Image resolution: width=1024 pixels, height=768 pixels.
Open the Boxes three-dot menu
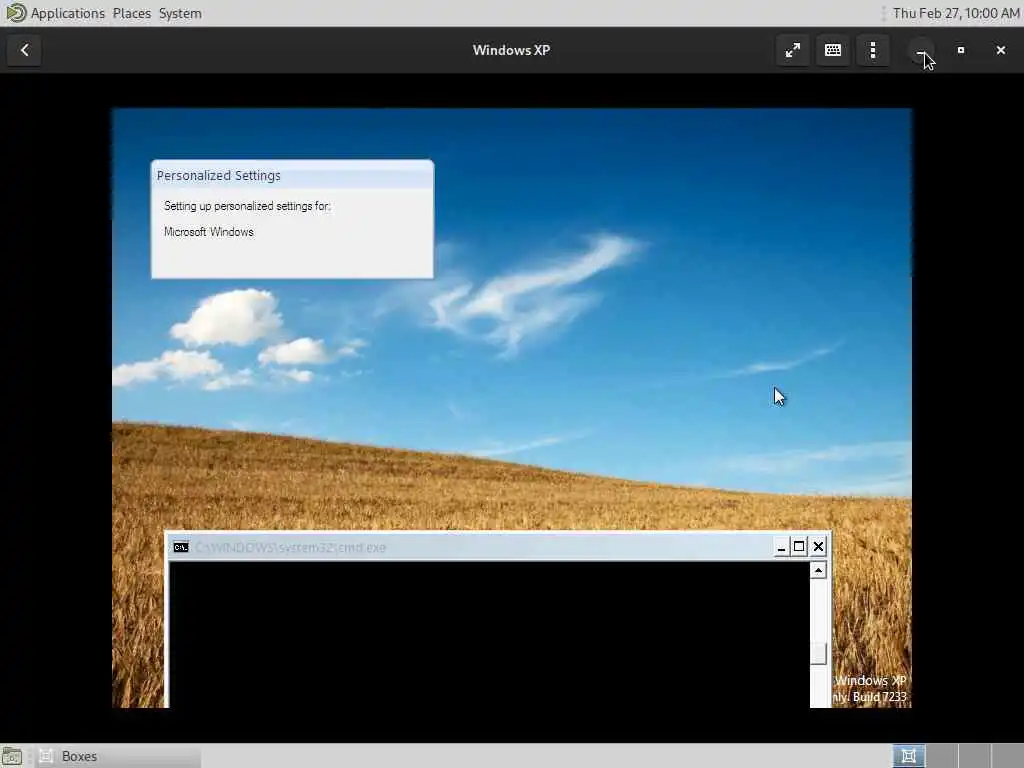coord(873,50)
